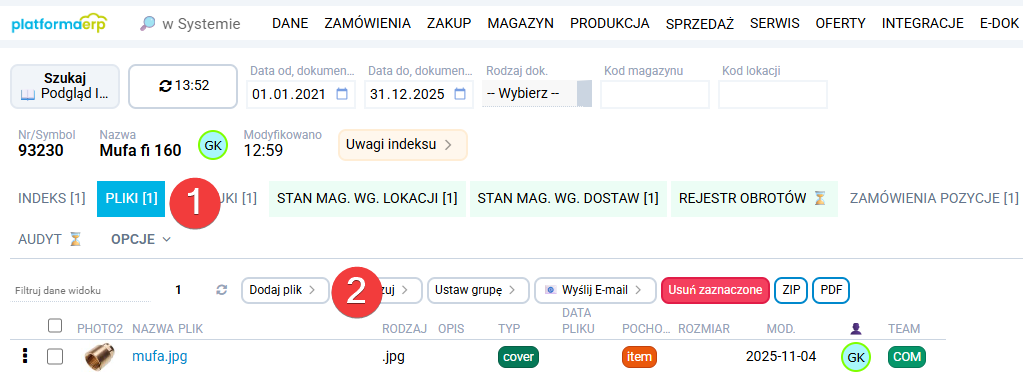Open the calendar picker for date to

pos(460,94)
